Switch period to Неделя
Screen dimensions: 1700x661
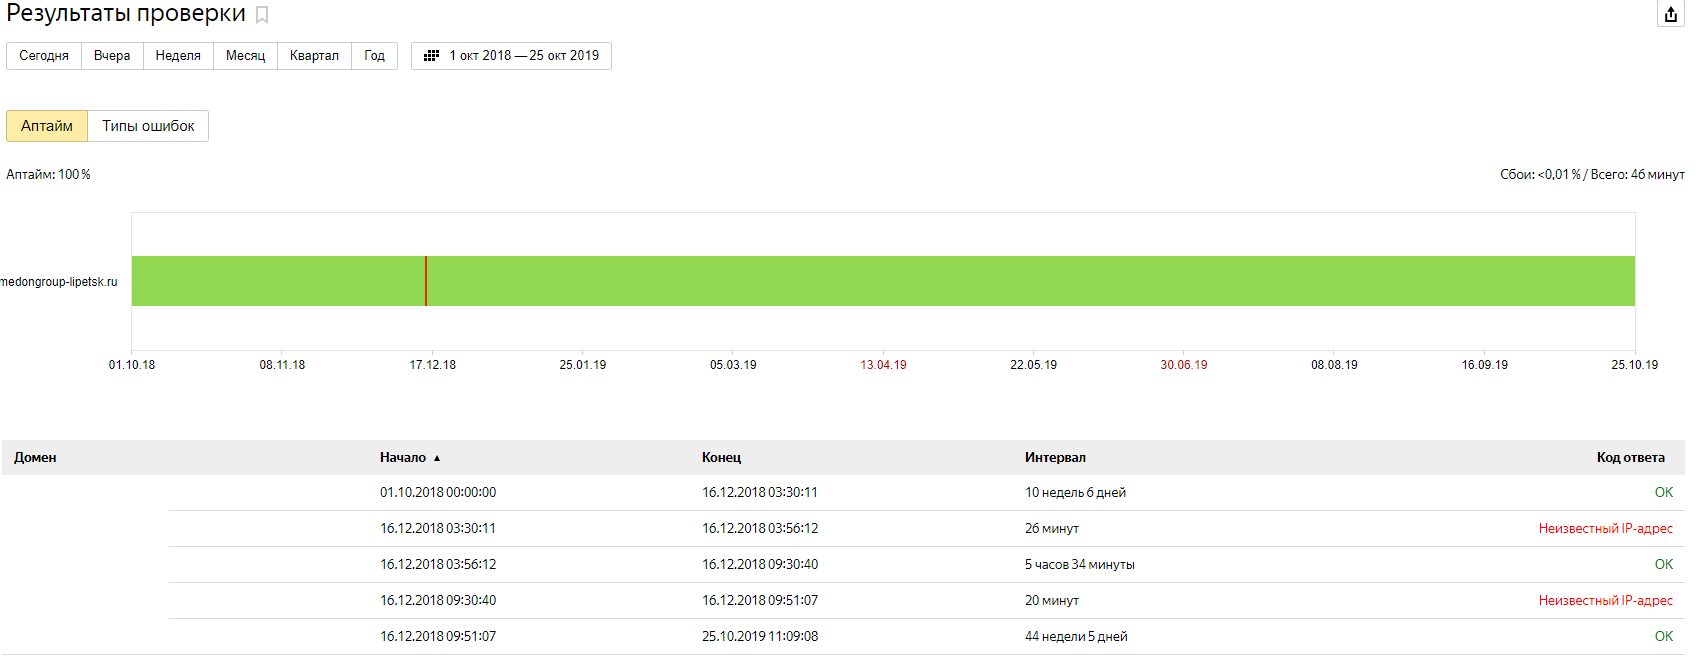[178, 56]
